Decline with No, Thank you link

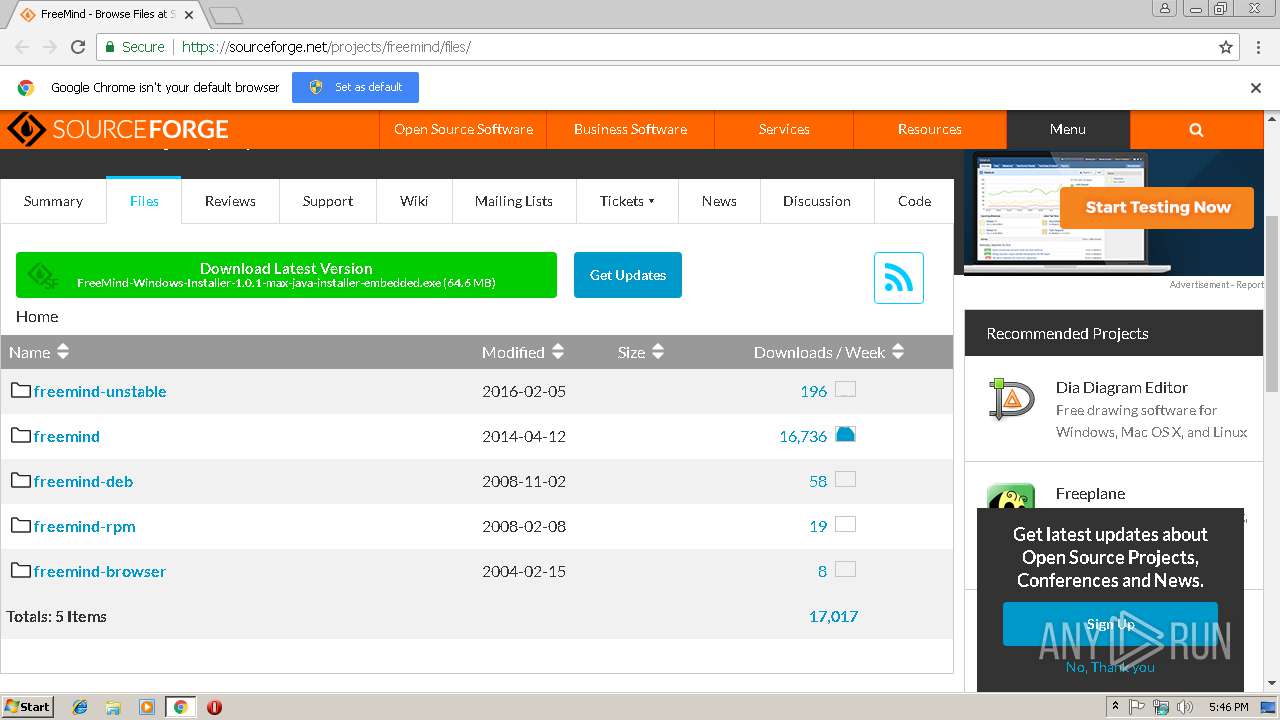(1110, 667)
